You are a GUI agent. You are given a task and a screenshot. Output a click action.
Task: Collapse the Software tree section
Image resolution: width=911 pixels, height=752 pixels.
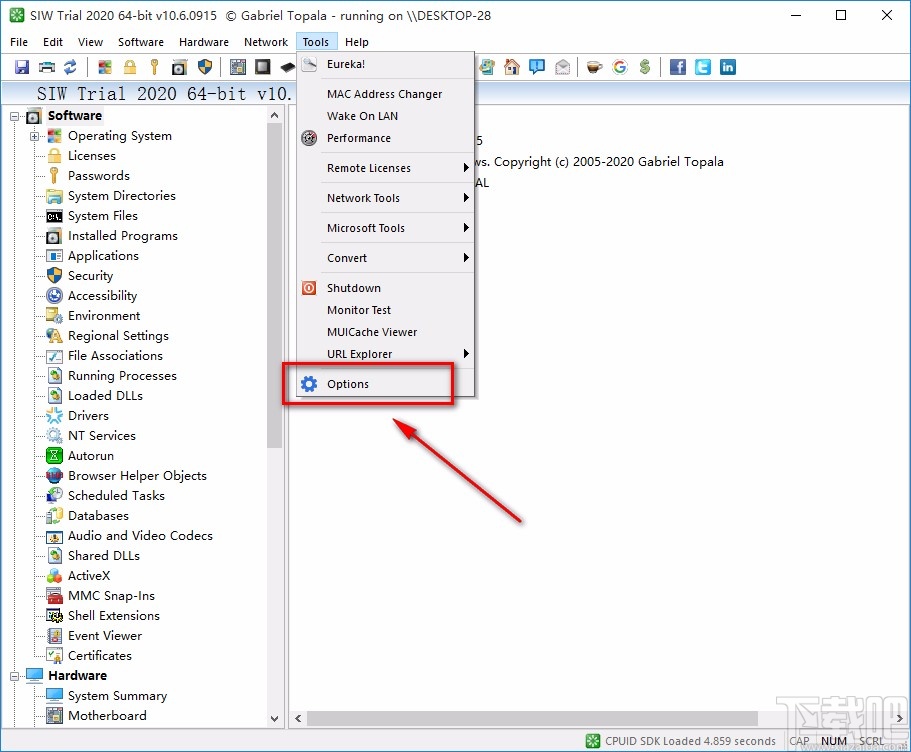point(16,116)
